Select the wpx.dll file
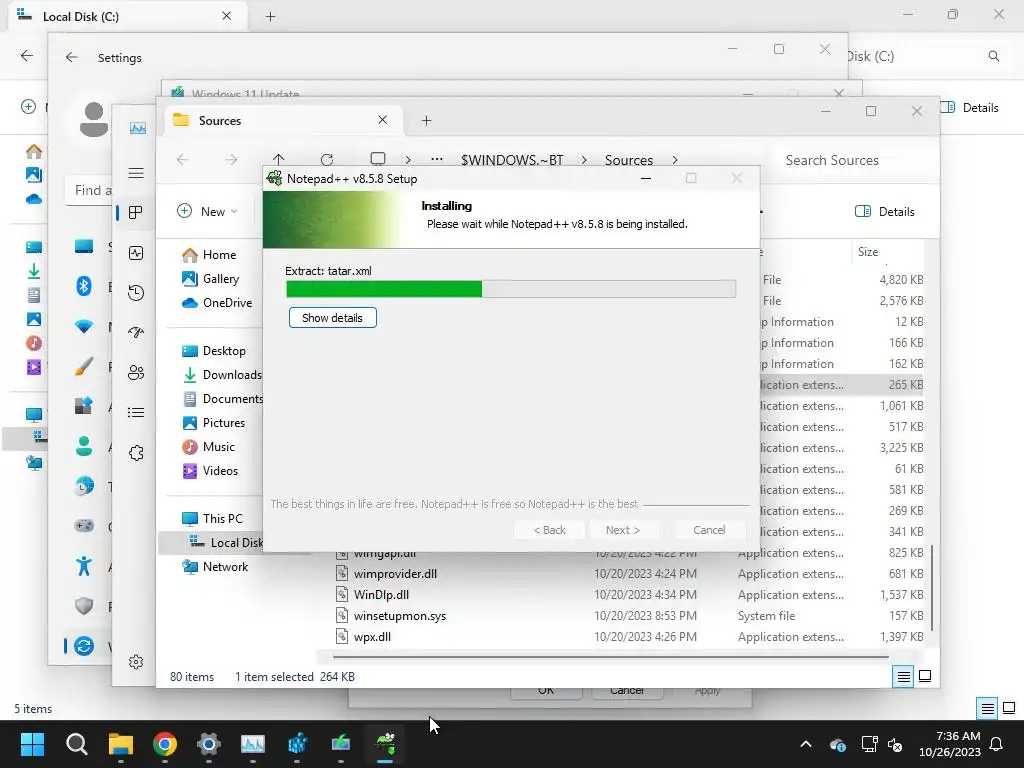This screenshot has height=768, width=1024. [372, 637]
